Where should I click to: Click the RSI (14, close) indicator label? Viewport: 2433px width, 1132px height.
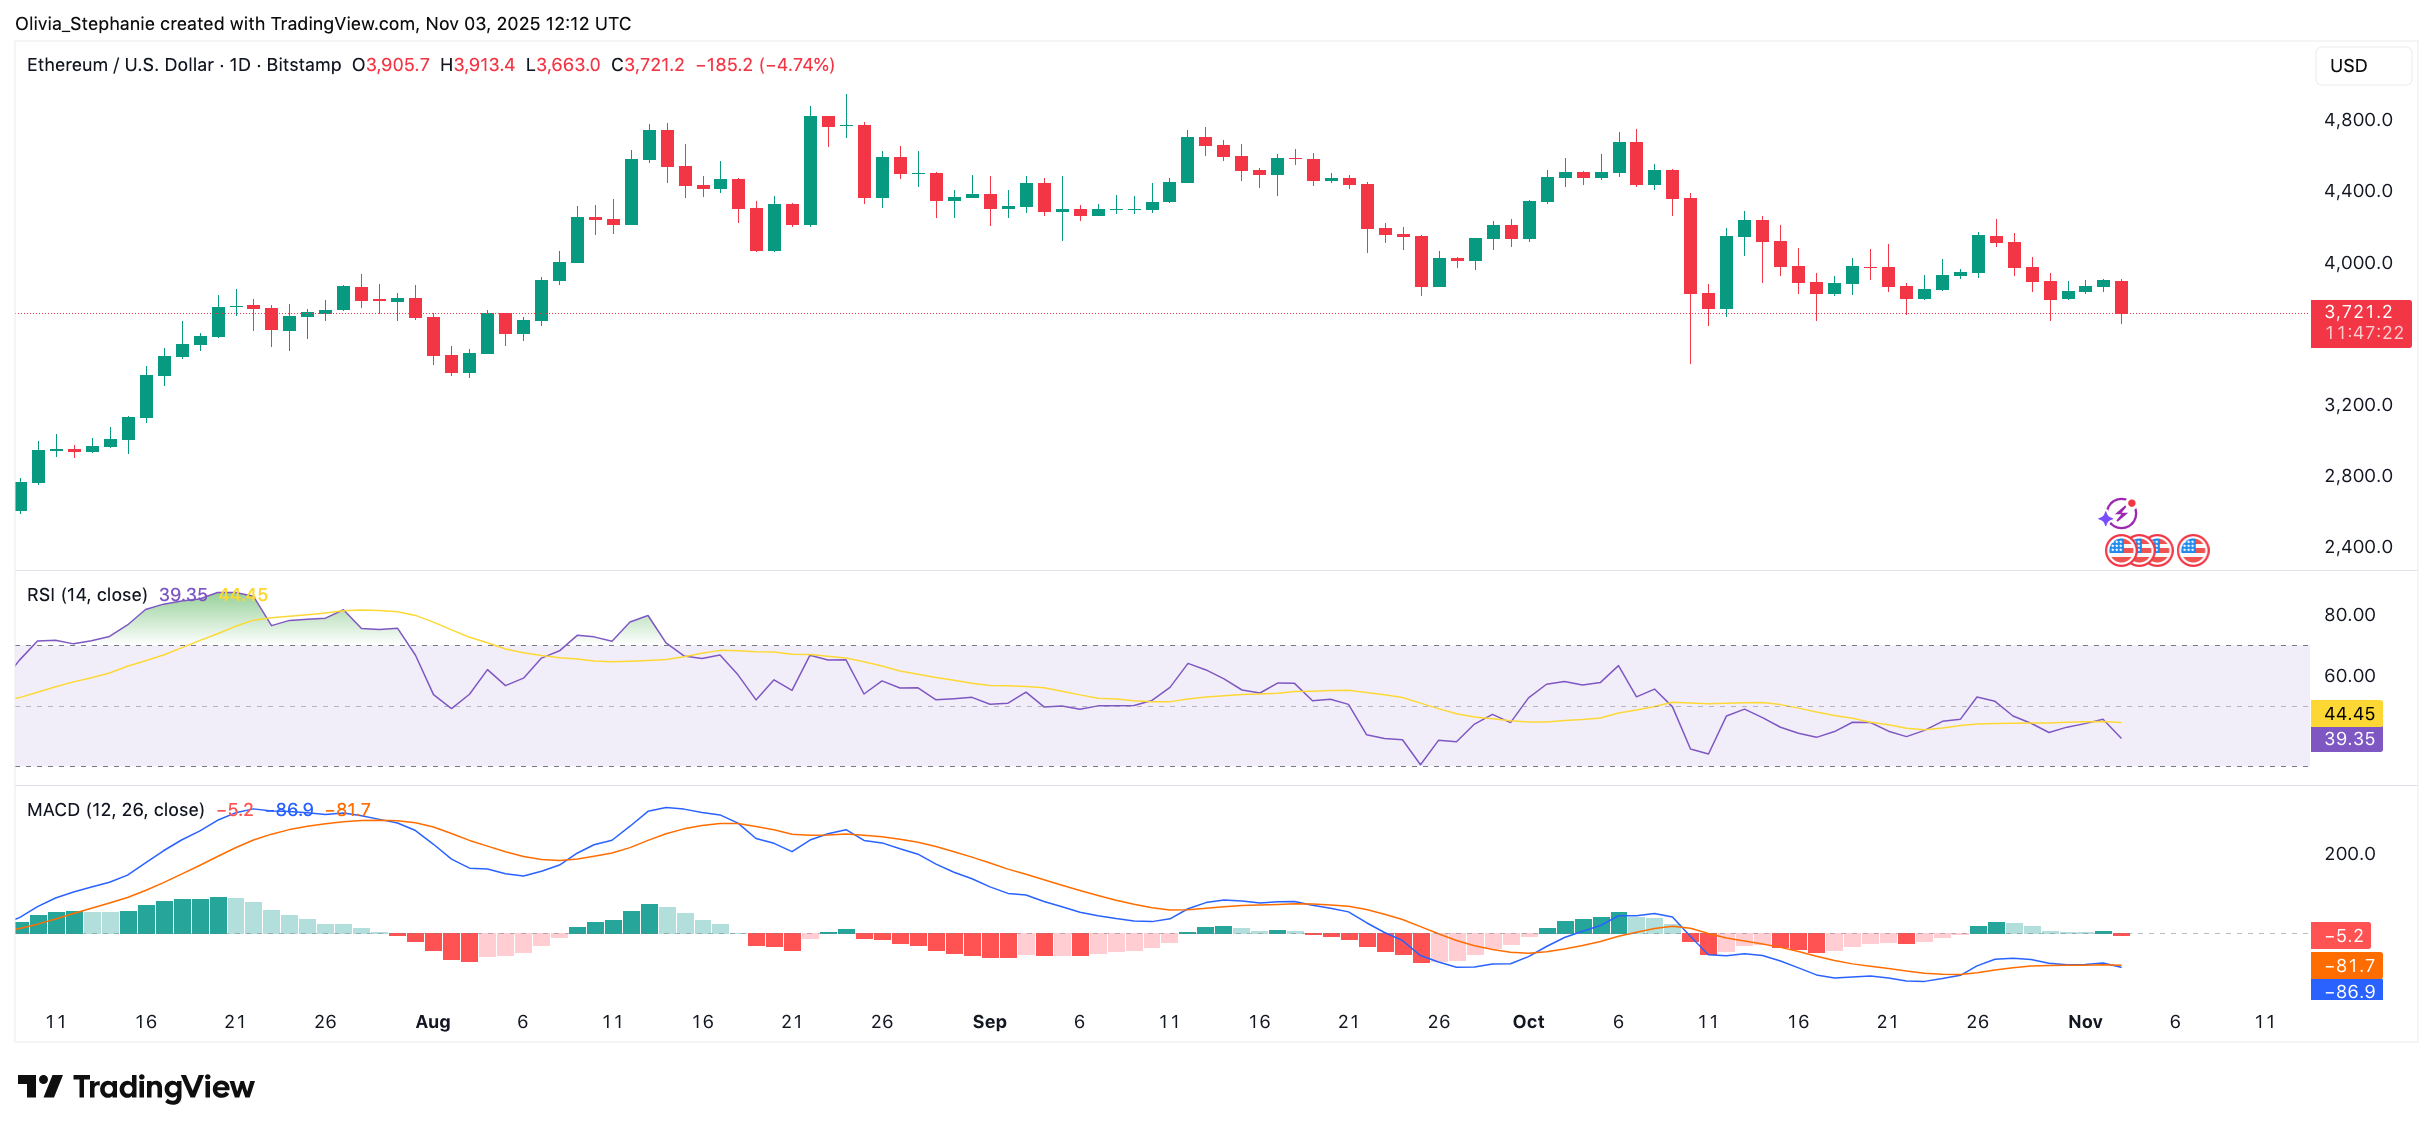[x=87, y=595]
